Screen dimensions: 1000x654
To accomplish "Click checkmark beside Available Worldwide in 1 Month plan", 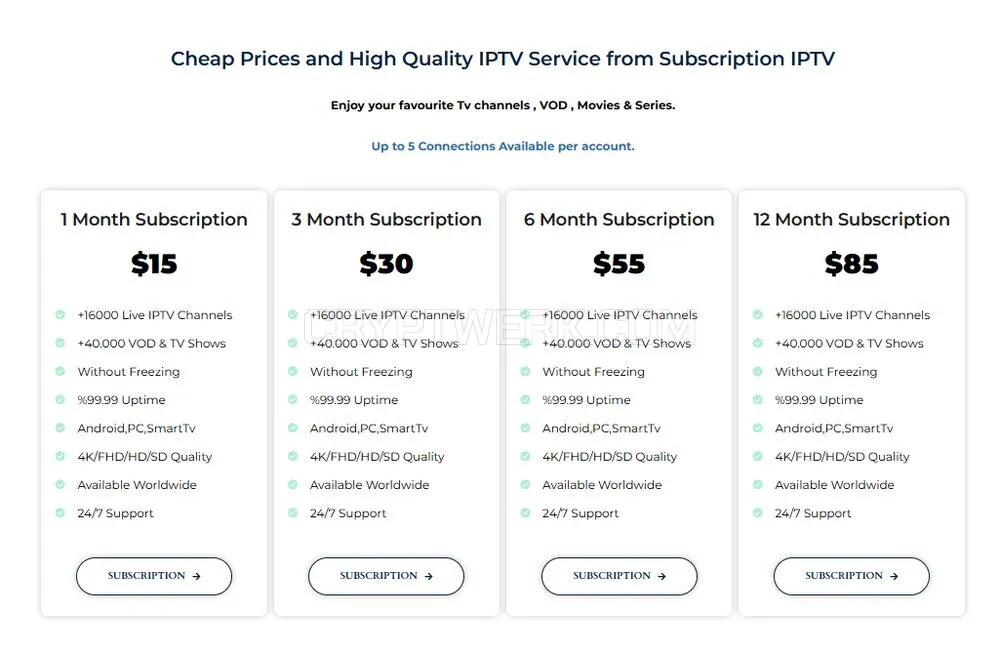I will [x=60, y=484].
